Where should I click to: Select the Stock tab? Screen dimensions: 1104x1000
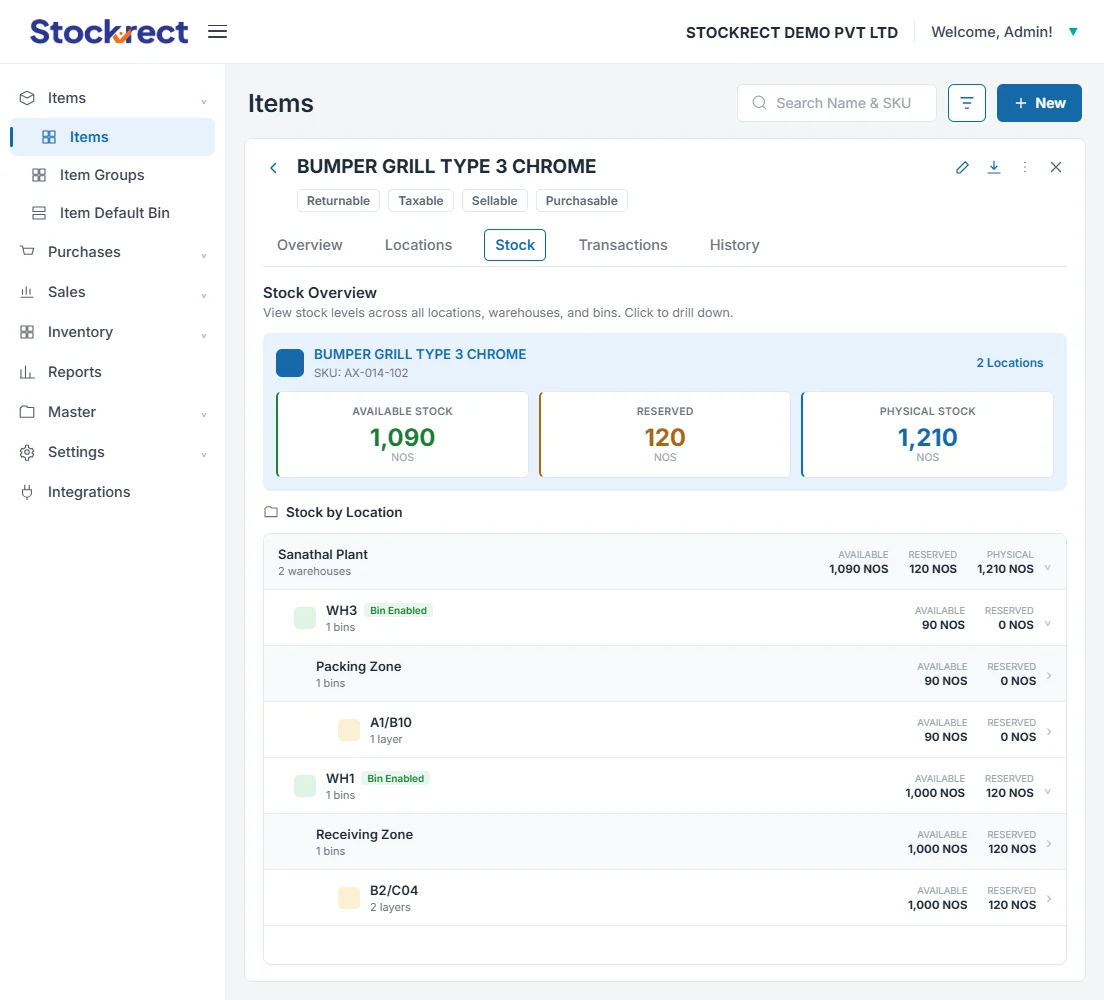(515, 245)
